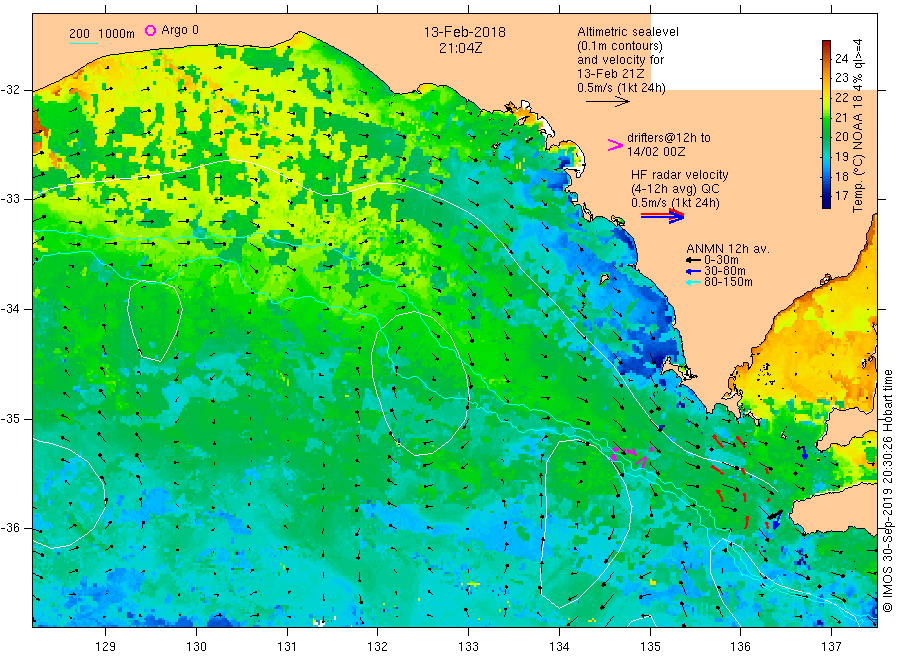This screenshot has width=900, height=660.
Task: Click the red-blue HF radar velocity arrow
Action: tap(662, 216)
